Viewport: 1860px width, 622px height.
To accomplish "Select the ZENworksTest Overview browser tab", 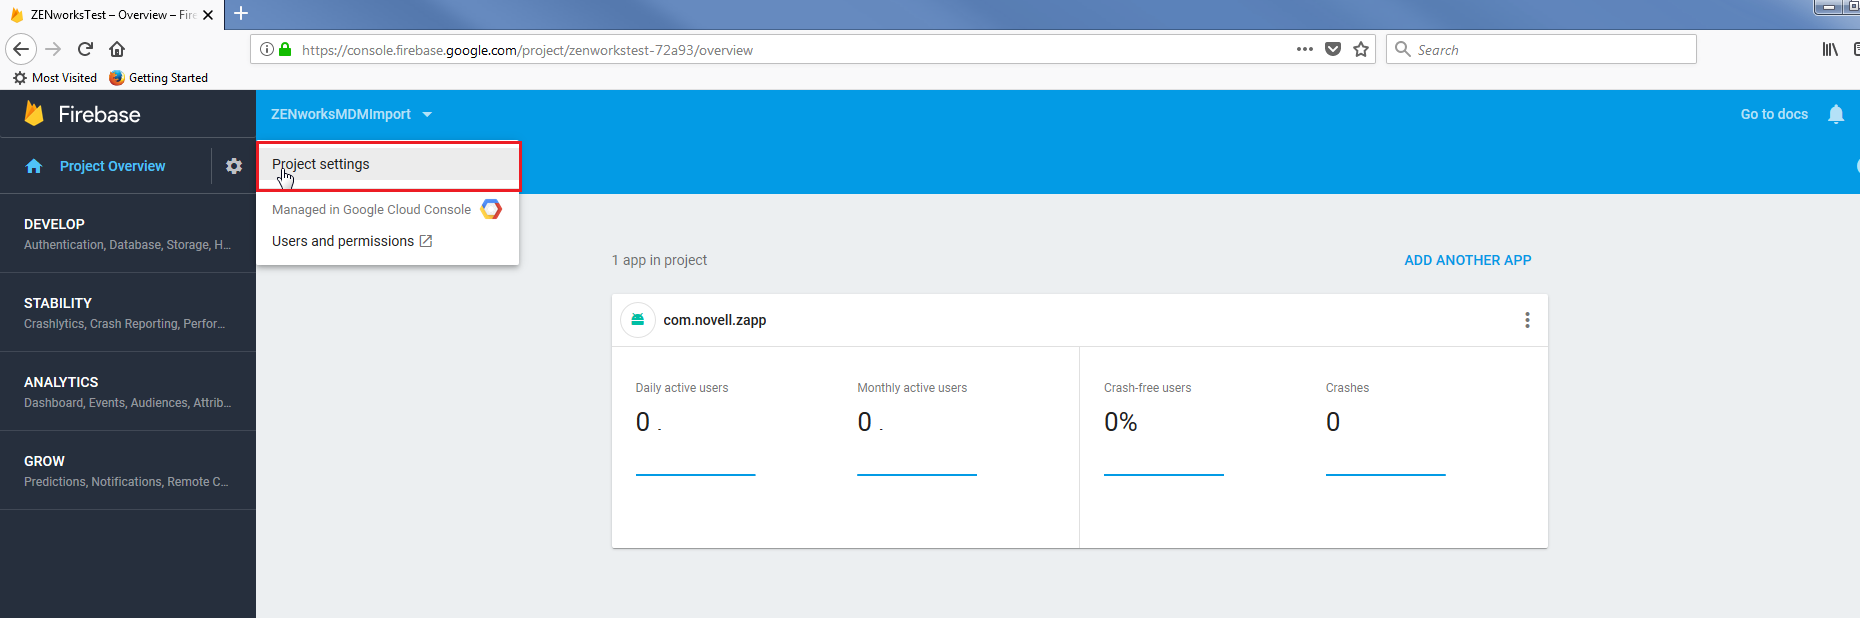I will (112, 15).
